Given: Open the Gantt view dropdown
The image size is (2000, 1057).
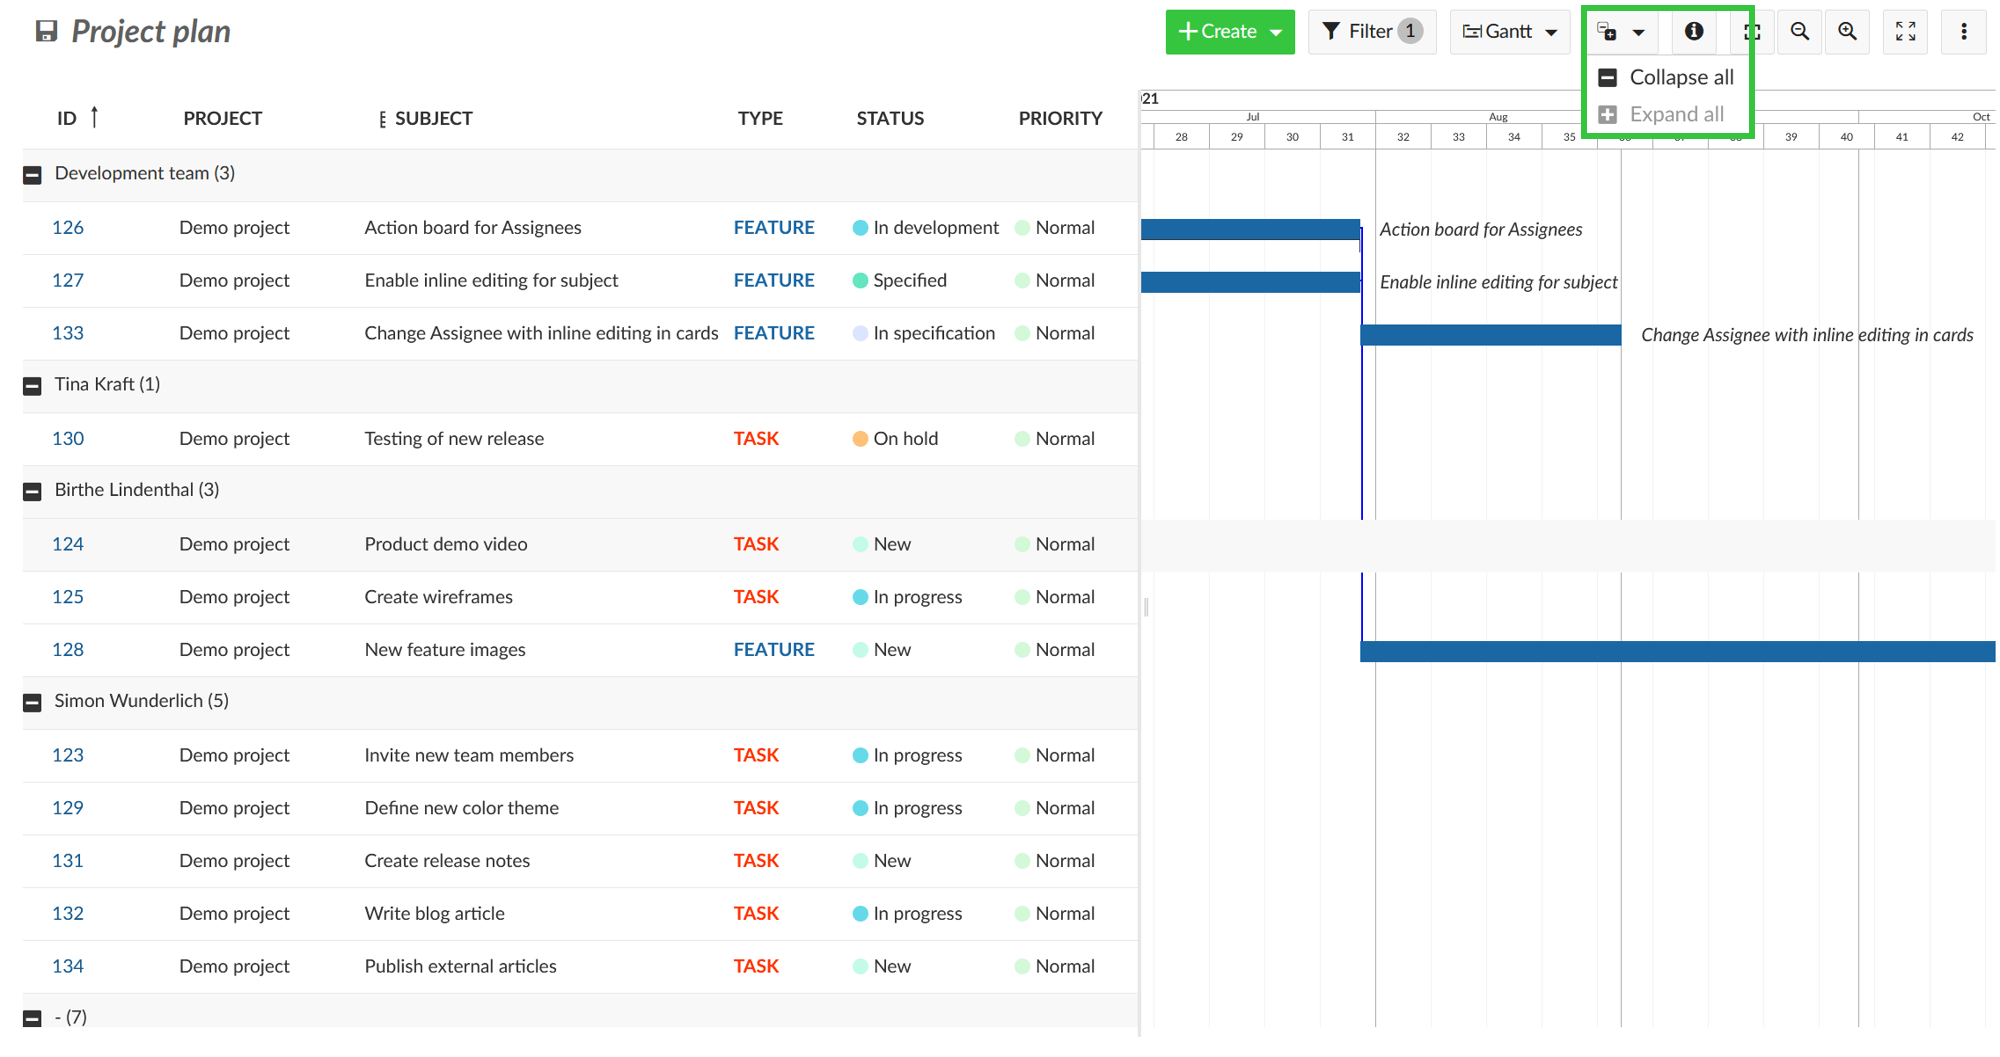Looking at the screenshot, I should click(1509, 32).
